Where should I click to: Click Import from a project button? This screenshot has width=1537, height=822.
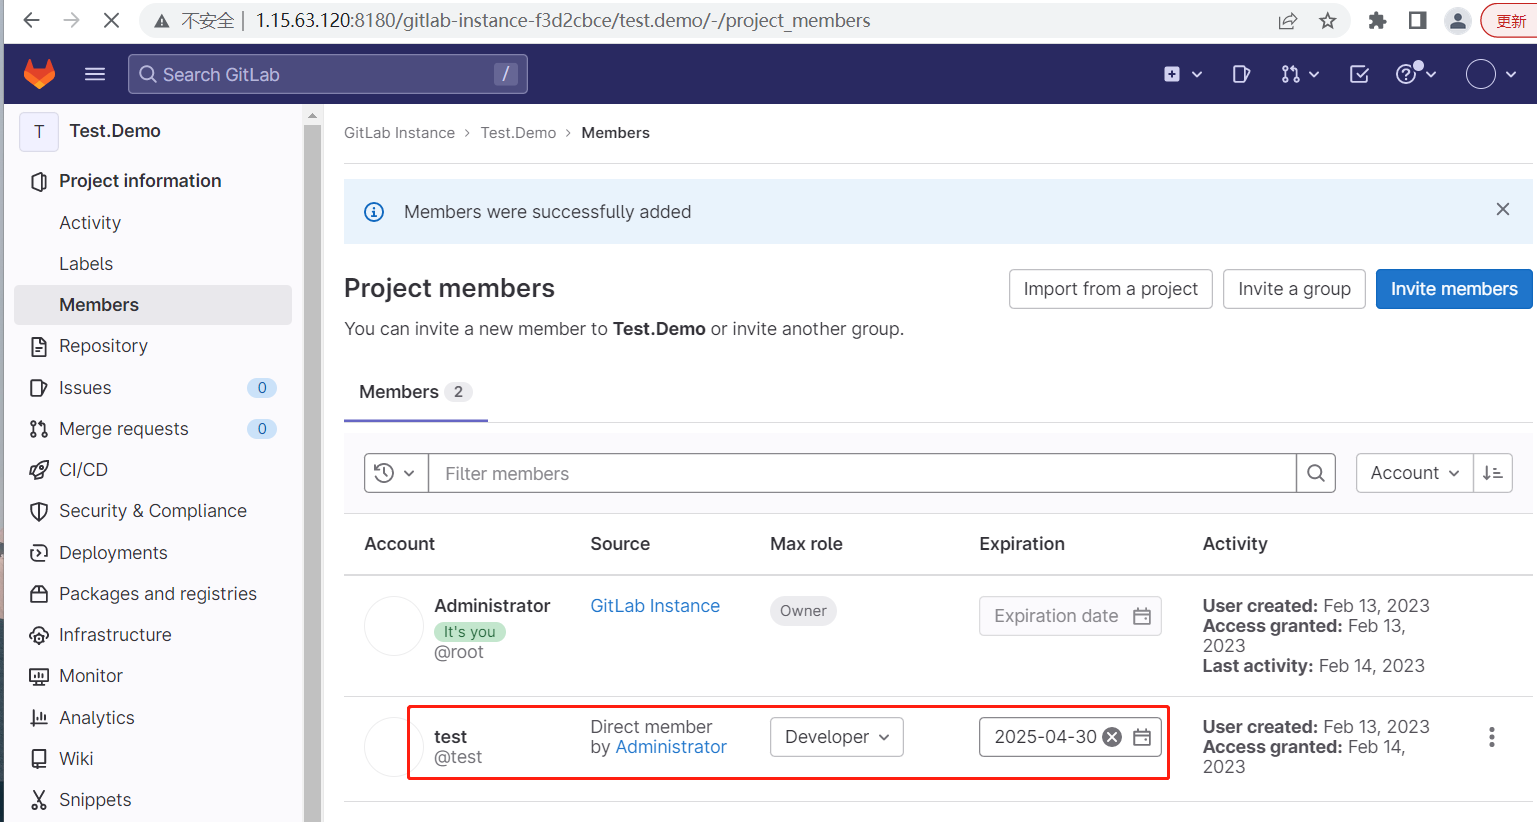[x=1111, y=289]
